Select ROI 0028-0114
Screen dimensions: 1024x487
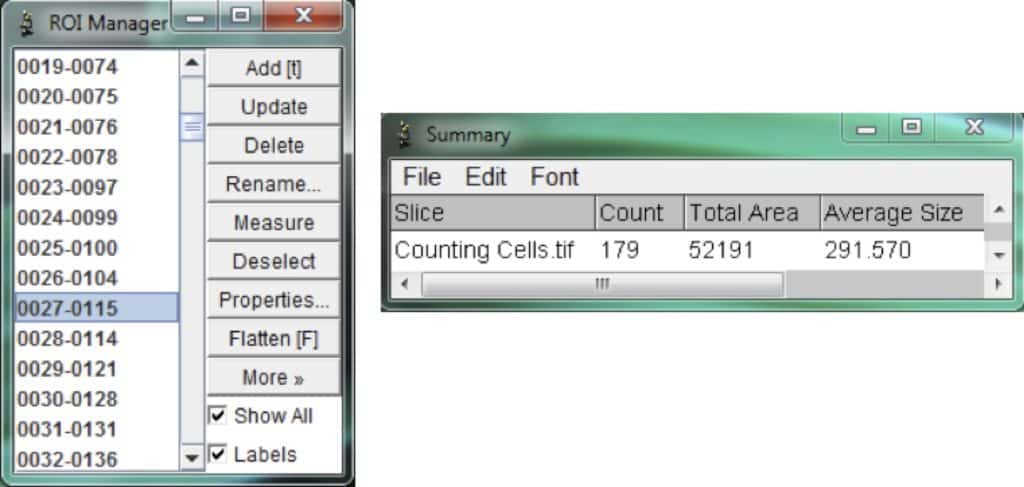[x=96, y=339]
